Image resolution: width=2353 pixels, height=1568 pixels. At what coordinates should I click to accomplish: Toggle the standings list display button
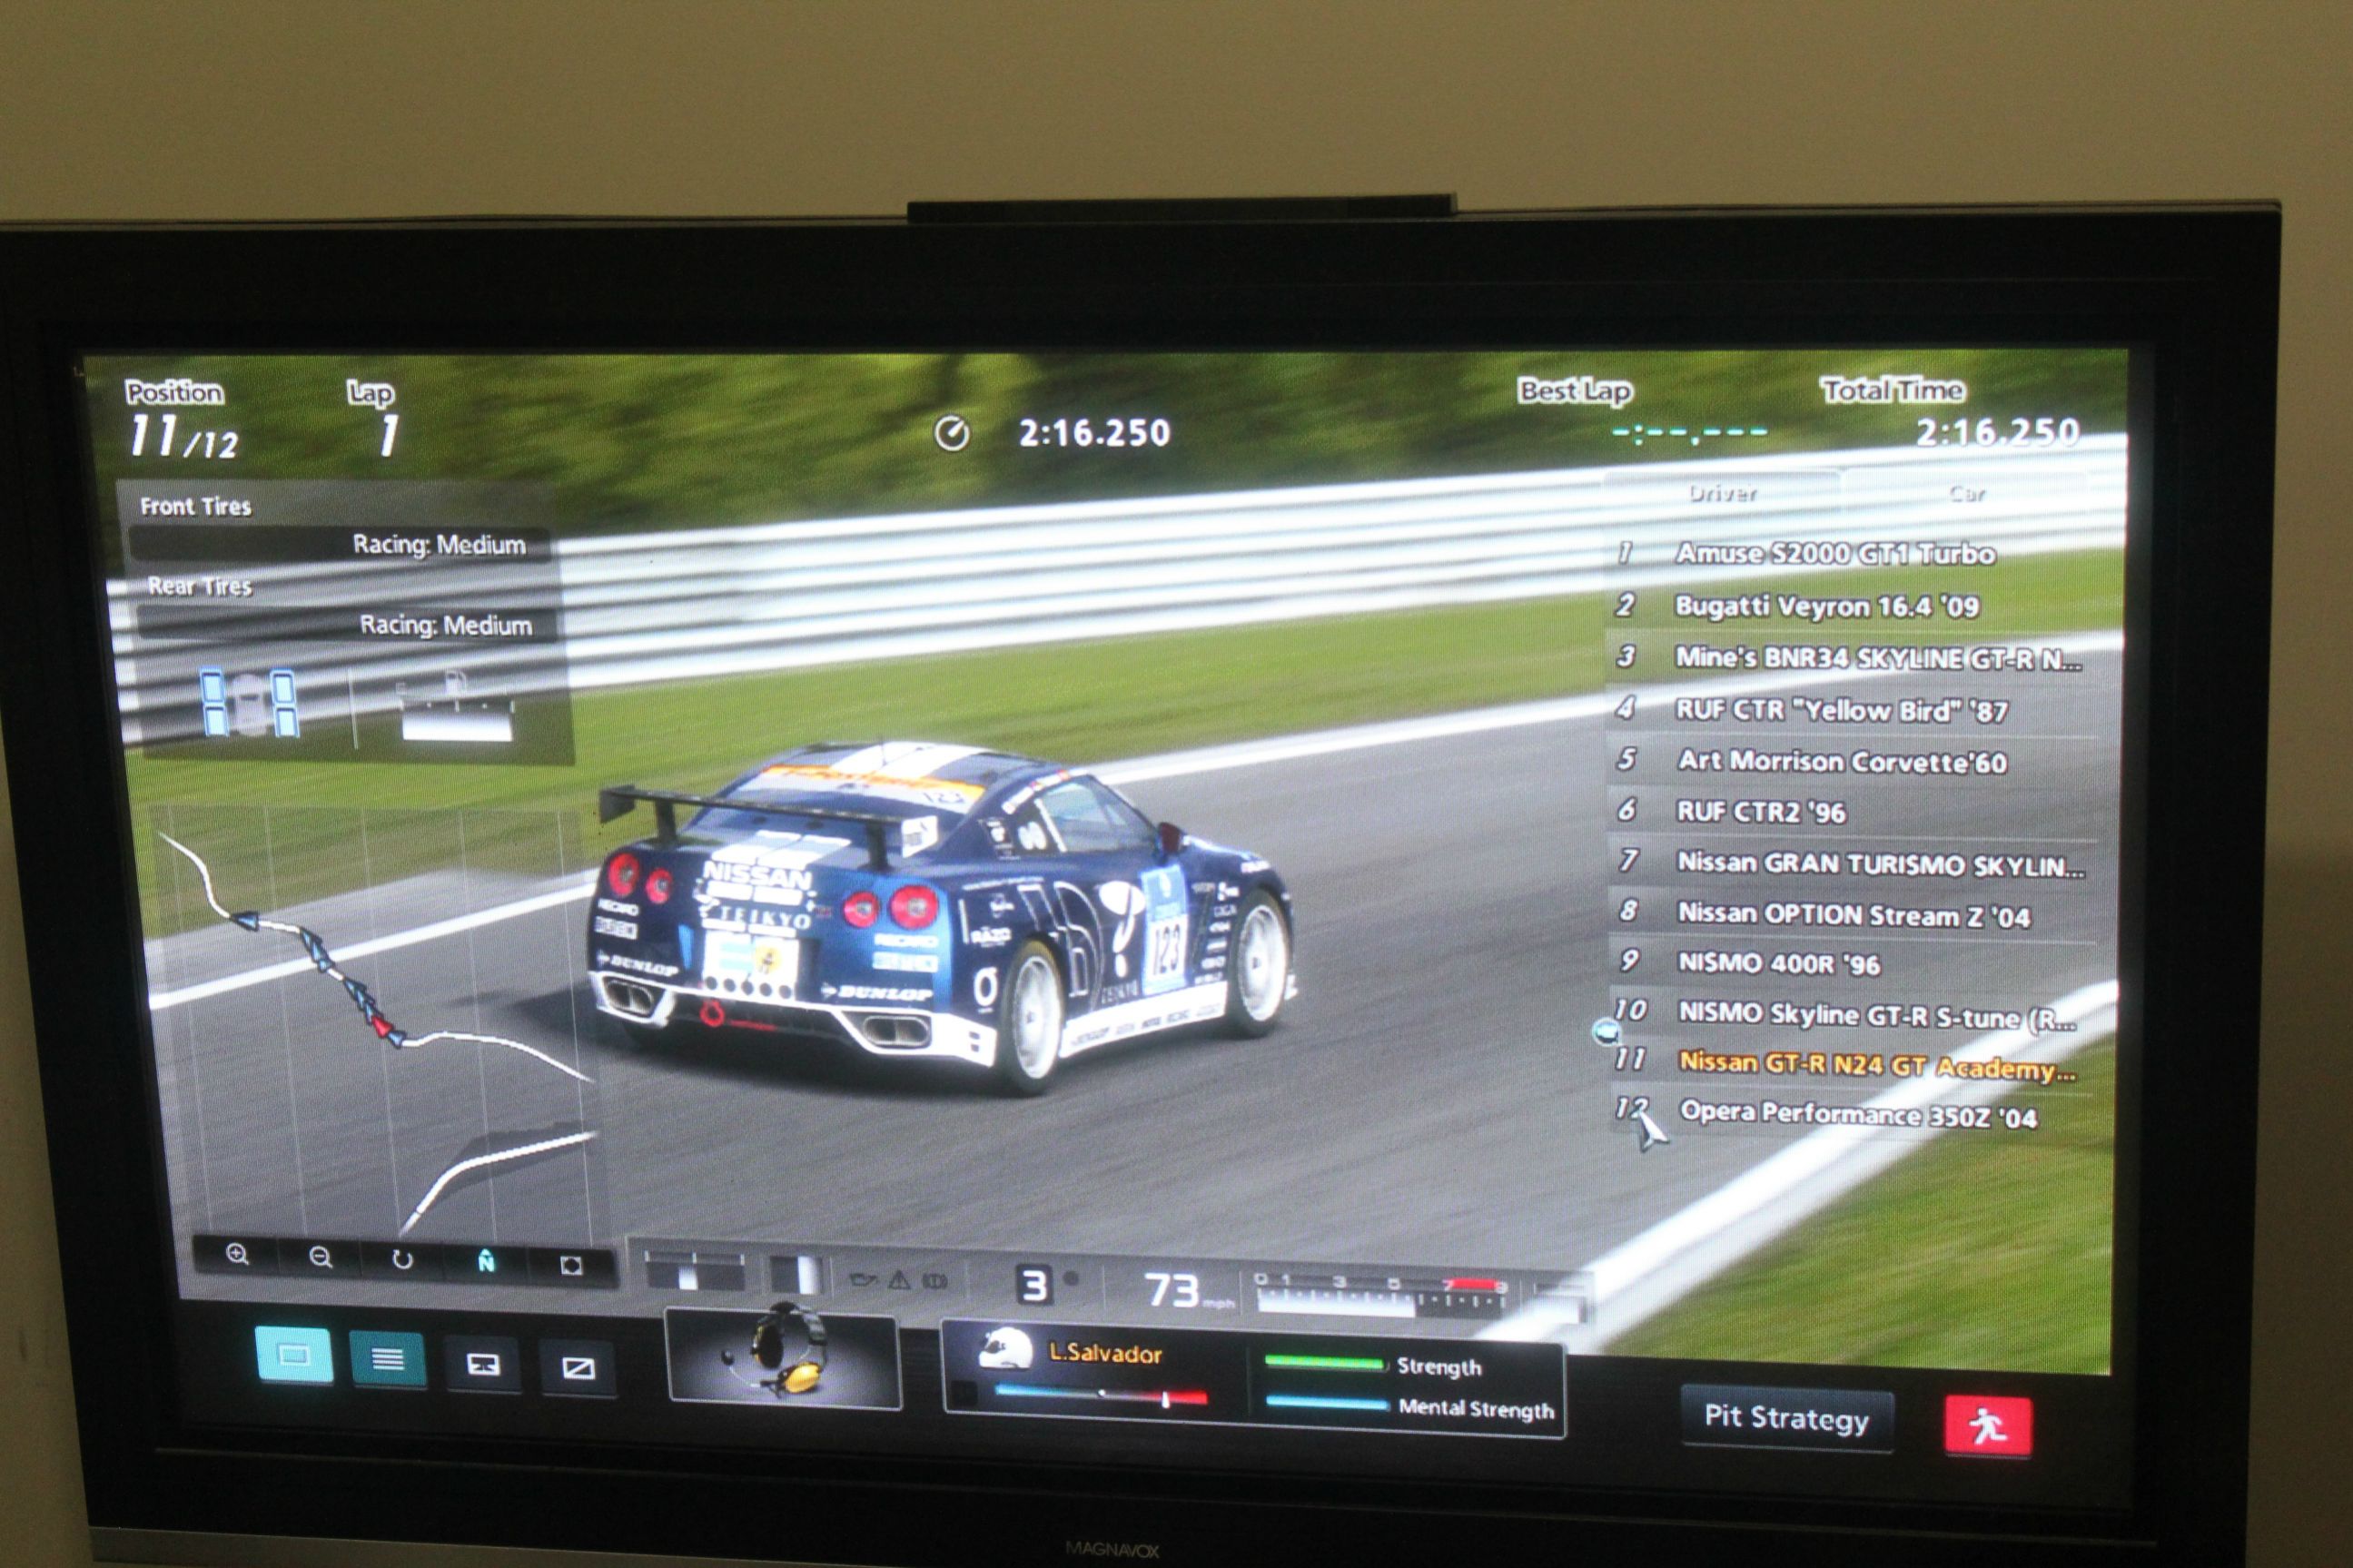coord(388,1360)
